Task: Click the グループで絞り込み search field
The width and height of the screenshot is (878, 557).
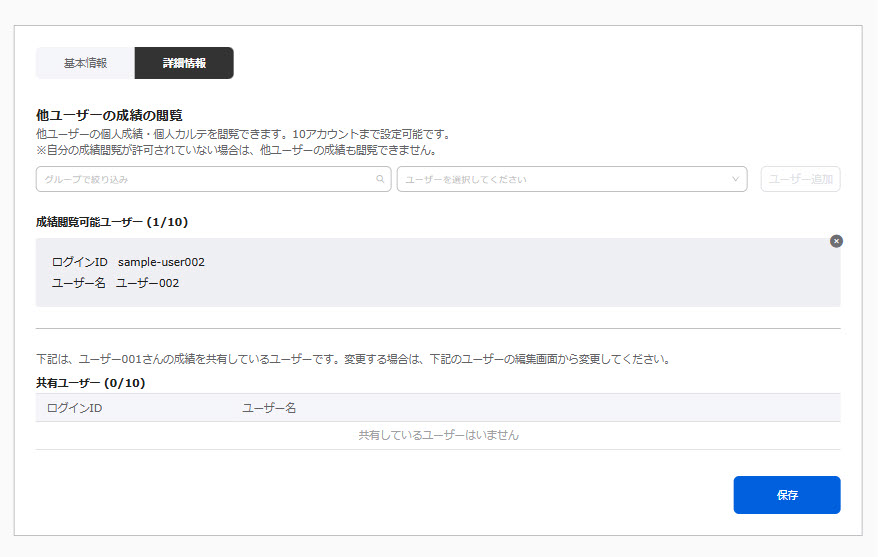Action: 213,179
